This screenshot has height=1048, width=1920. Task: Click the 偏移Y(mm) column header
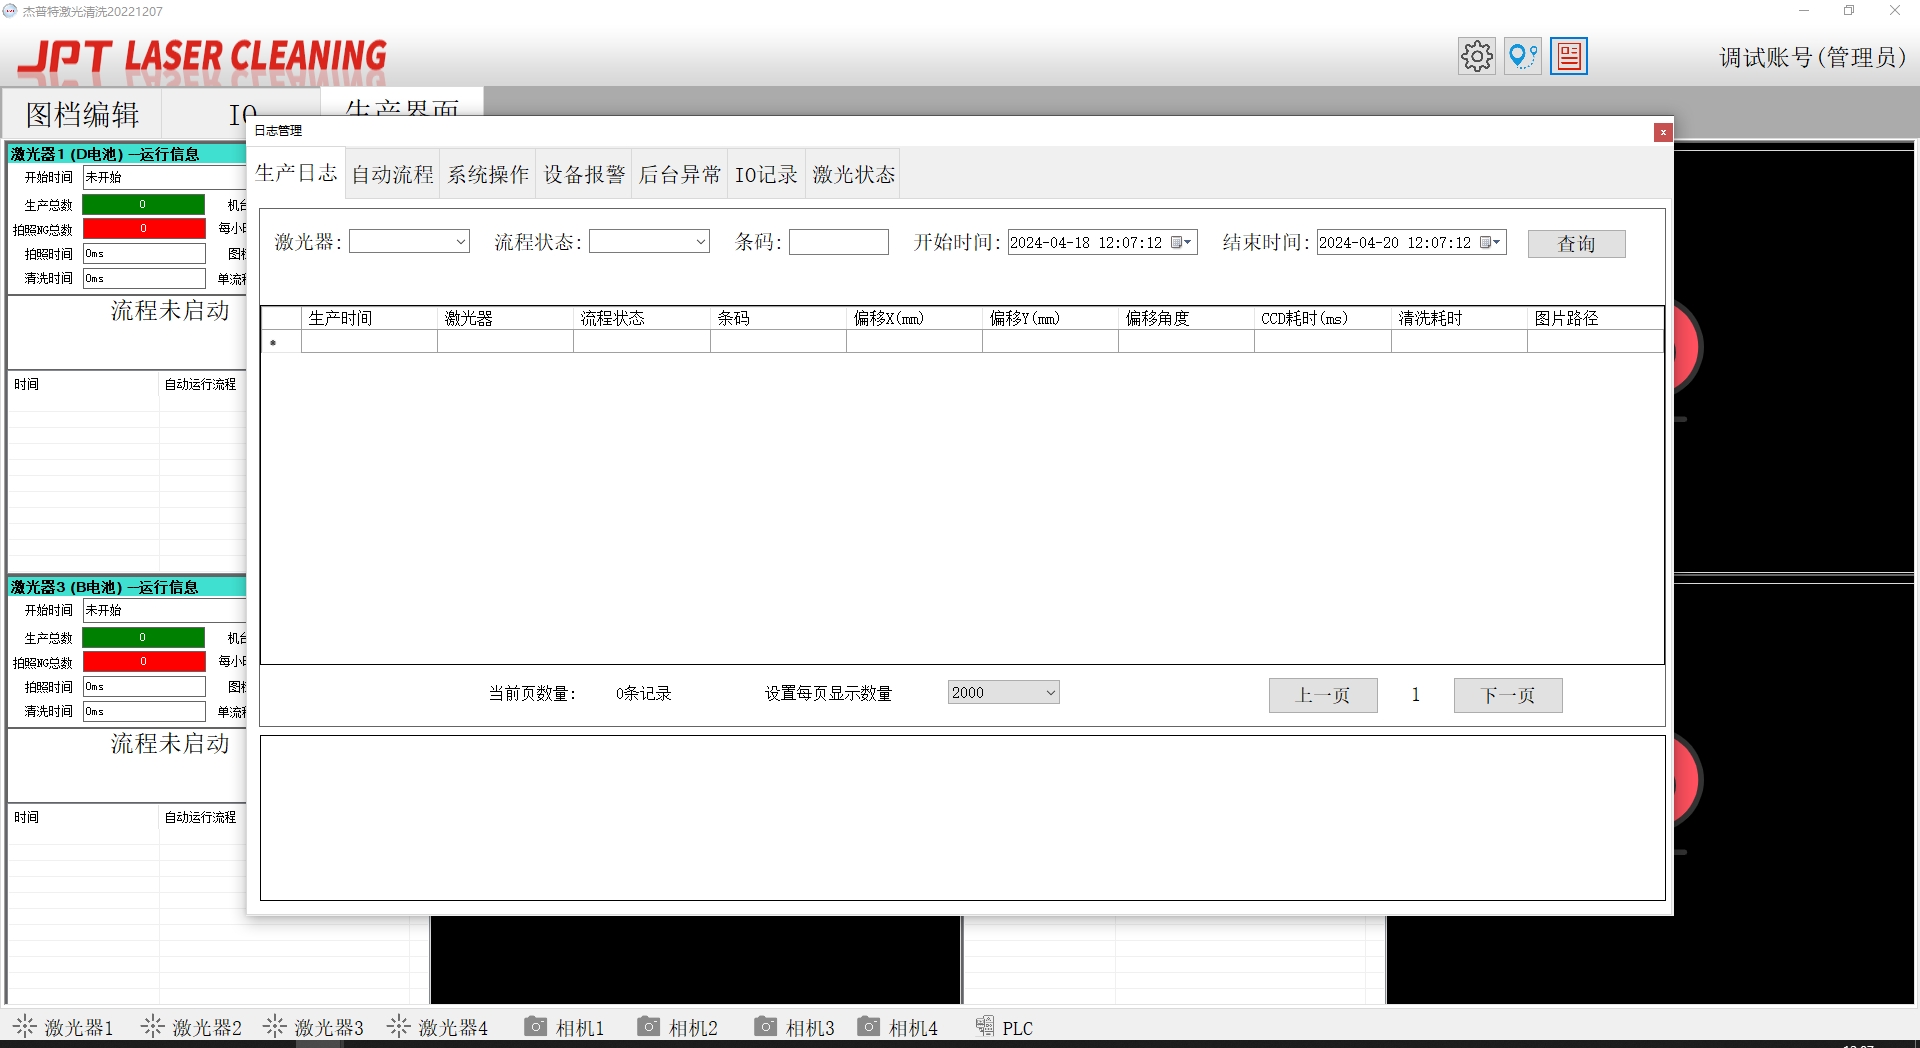(x=1050, y=318)
